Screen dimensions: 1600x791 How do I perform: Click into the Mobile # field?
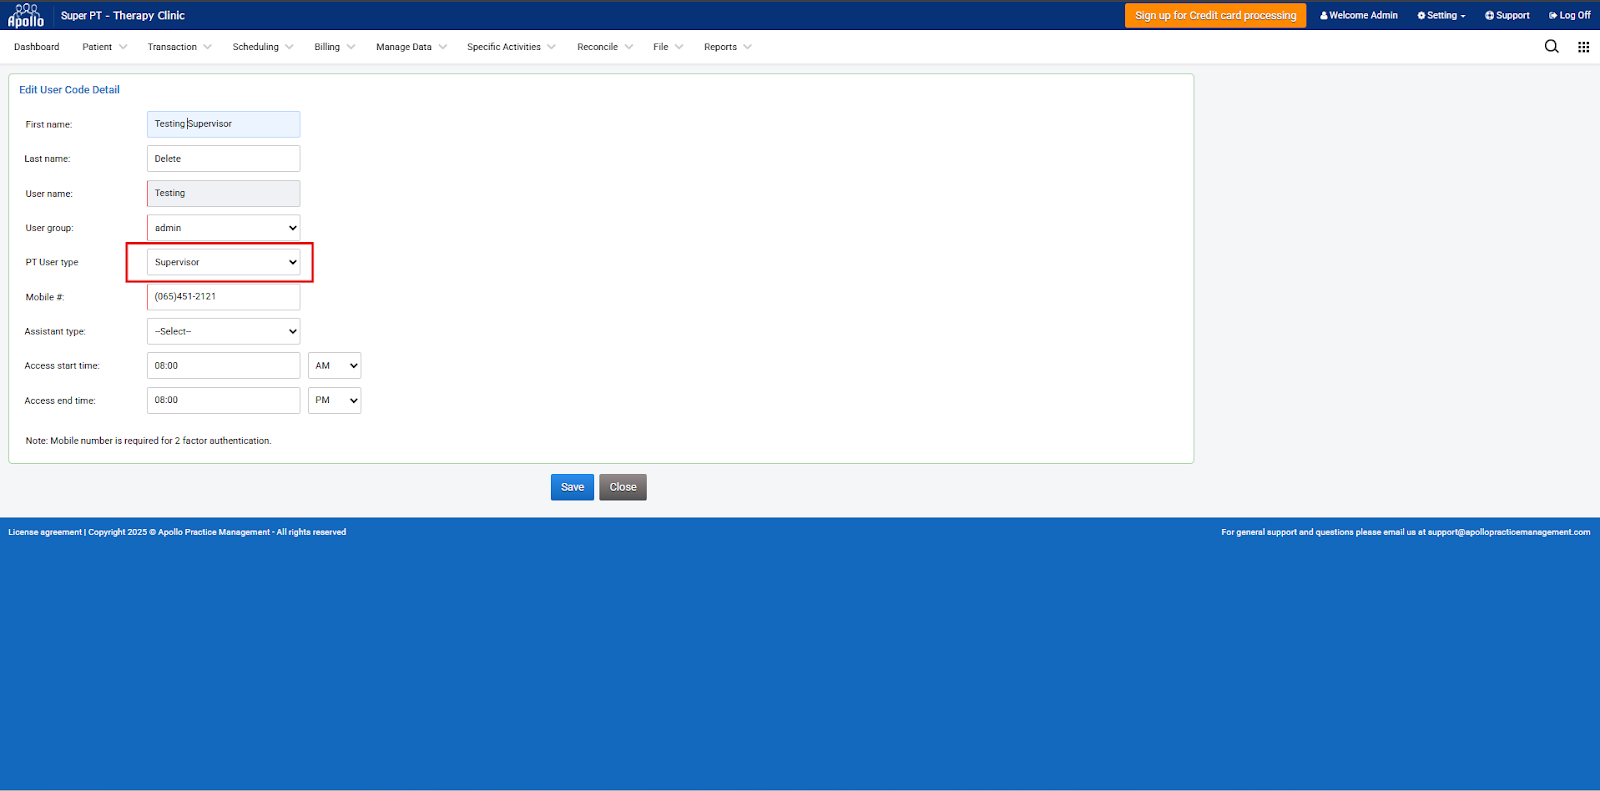tap(223, 297)
